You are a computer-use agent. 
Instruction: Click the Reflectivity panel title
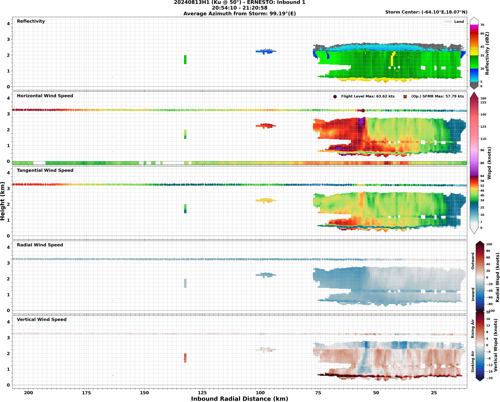pyautogui.click(x=31, y=21)
